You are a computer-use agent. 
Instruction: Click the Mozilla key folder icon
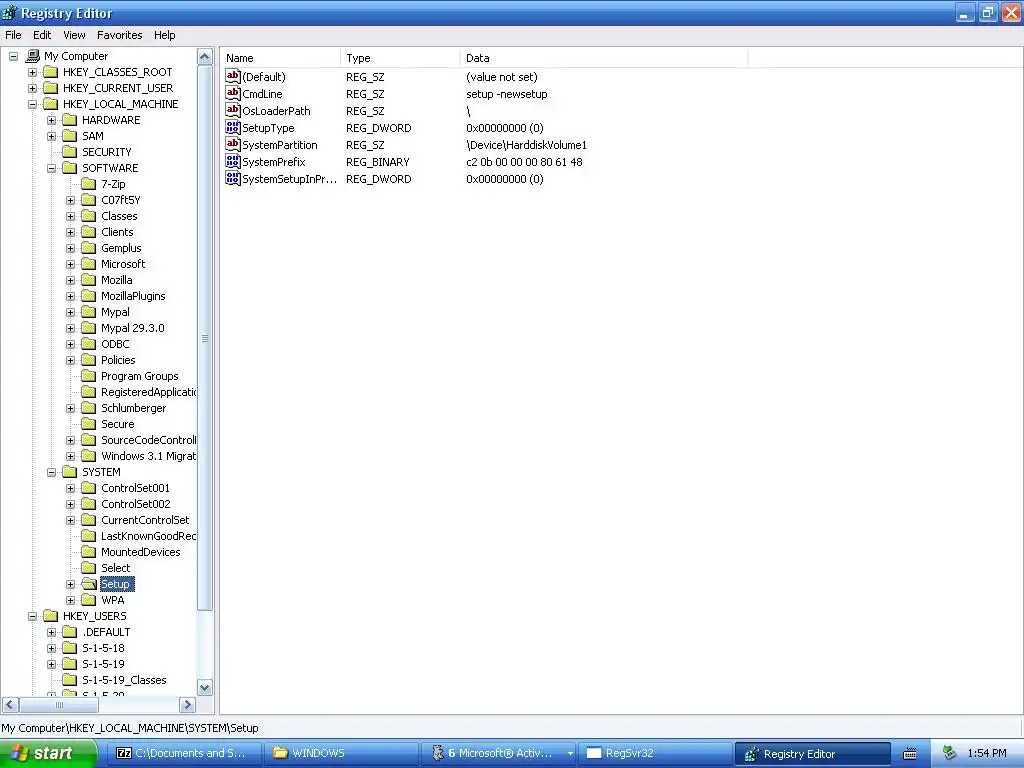click(88, 280)
